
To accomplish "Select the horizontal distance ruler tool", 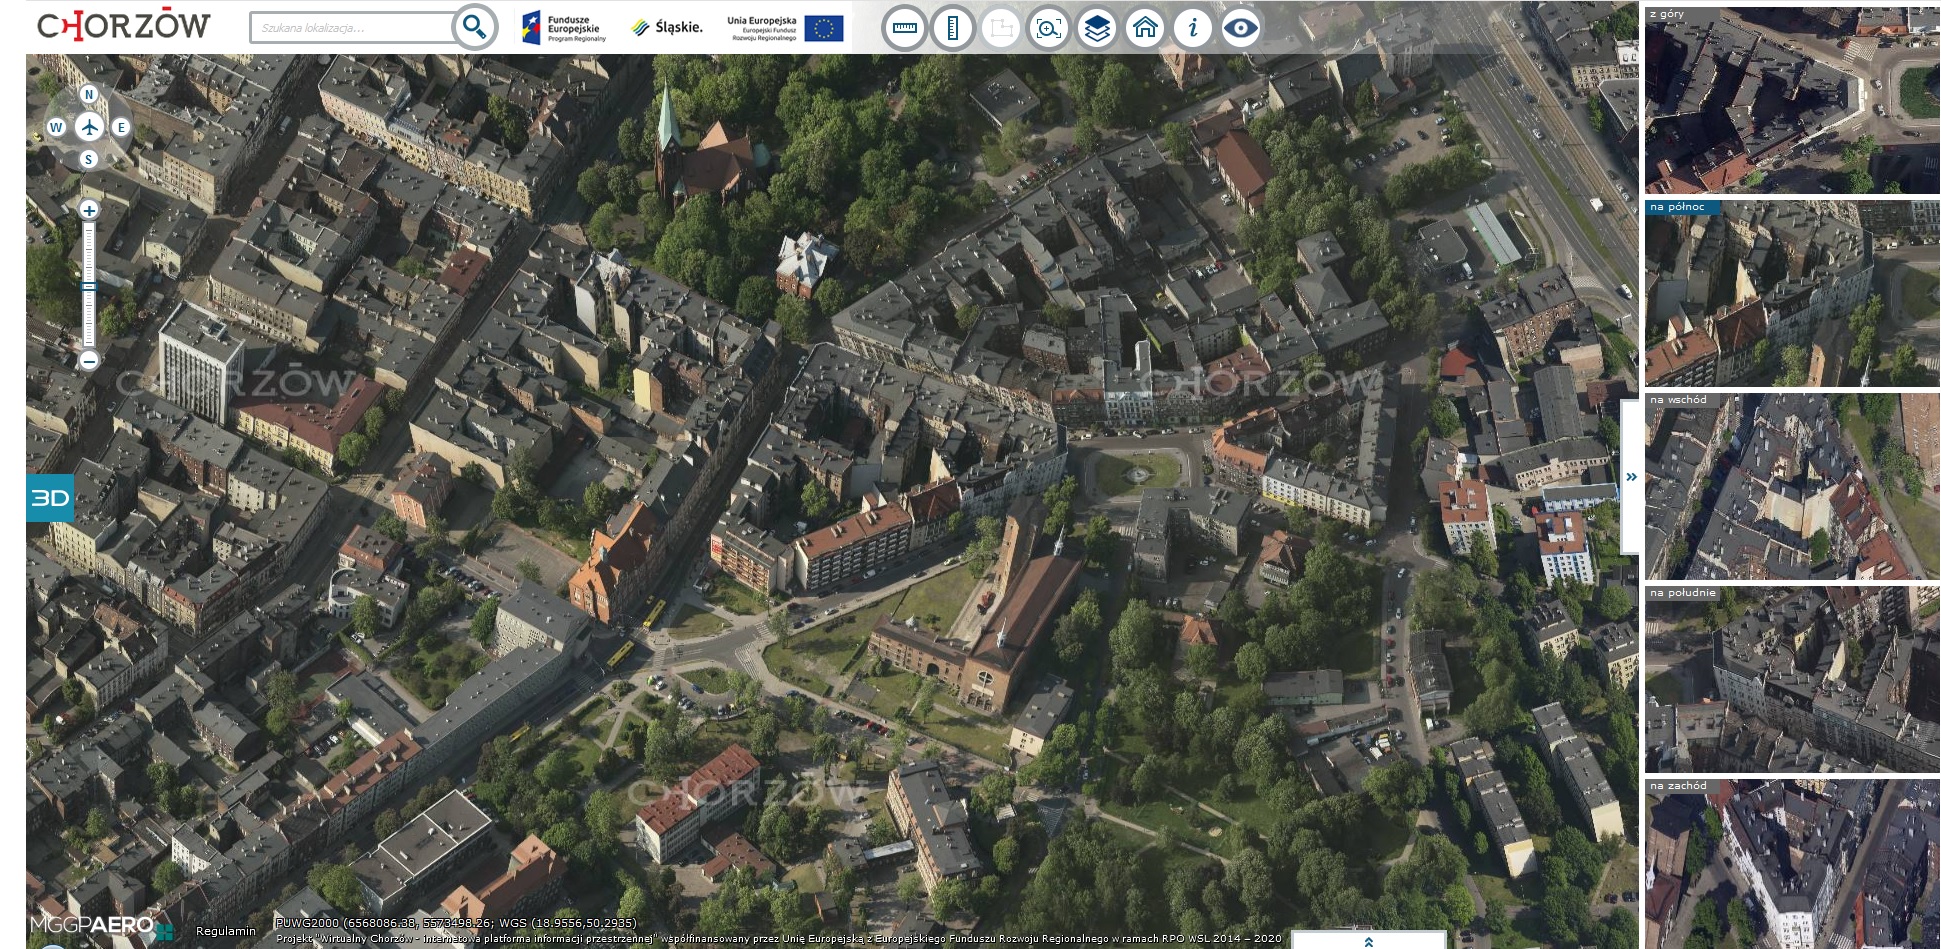I will click(904, 28).
